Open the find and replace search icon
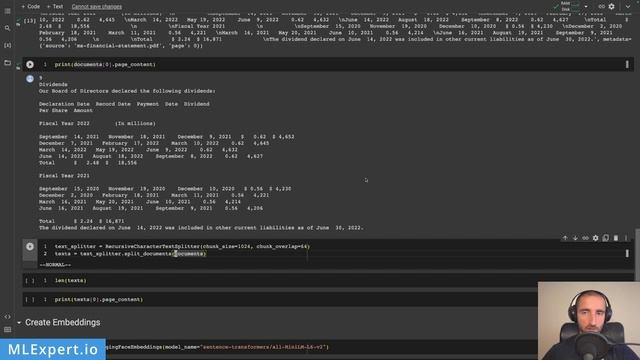The image size is (640, 360). point(7,28)
